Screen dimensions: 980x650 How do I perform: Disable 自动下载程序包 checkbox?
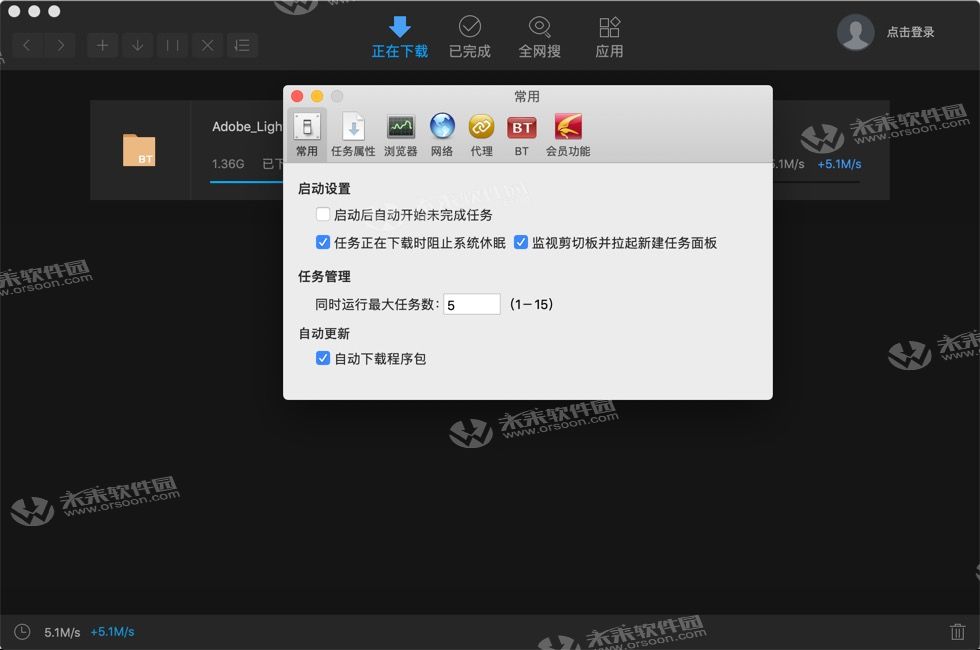coord(322,358)
